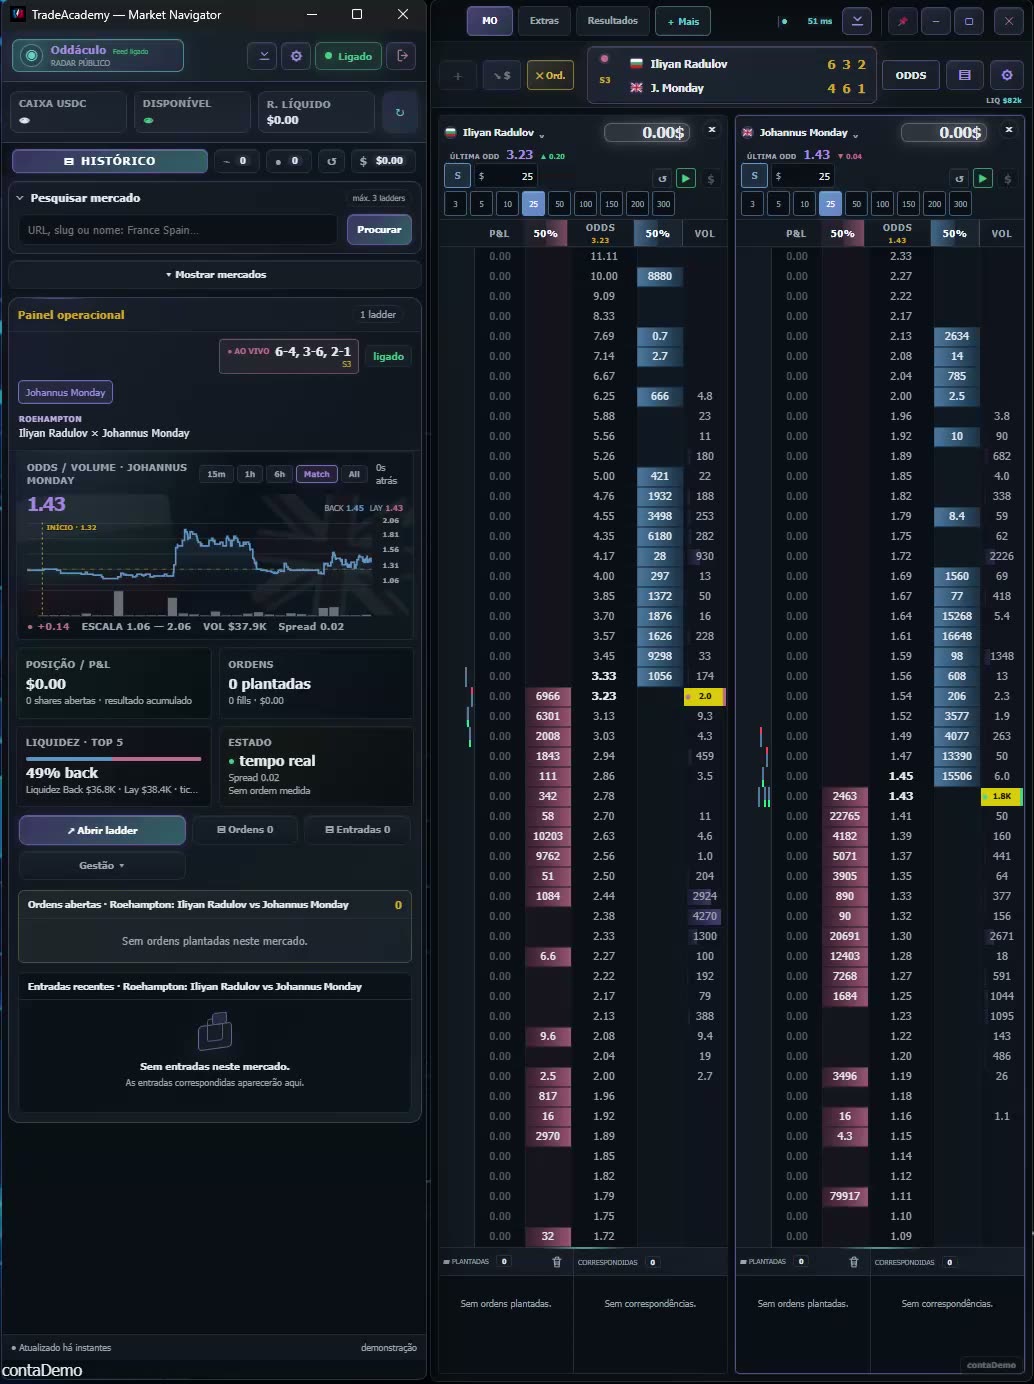Click reset arrow icon next to HISTÓRICO
Image resolution: width=1034 pixels, height=1384 pixels.
coord(332,160)
